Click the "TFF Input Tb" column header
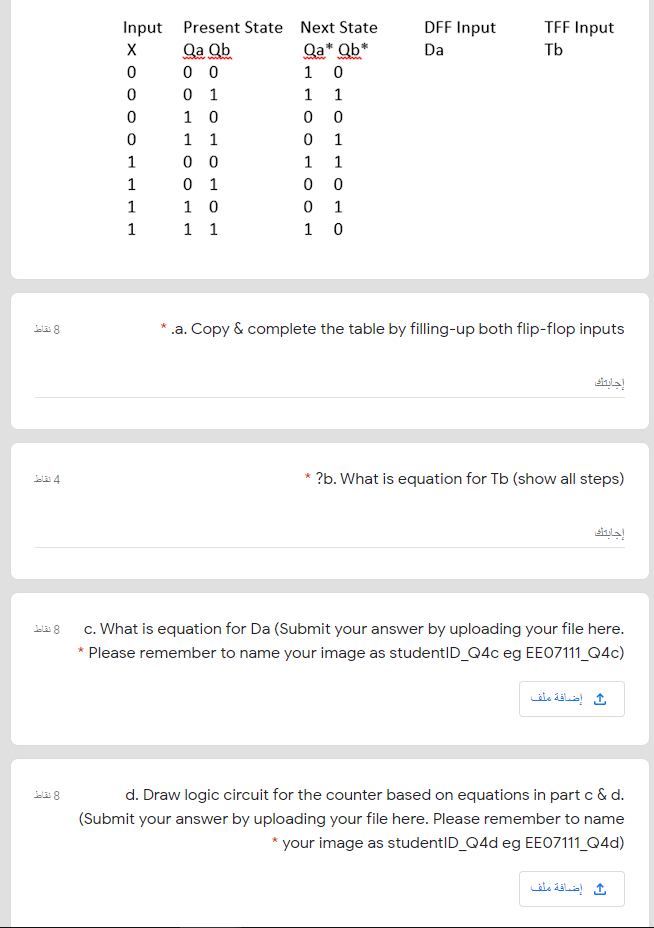This screenshot has height=928, width=654. (x=579, y=37)
